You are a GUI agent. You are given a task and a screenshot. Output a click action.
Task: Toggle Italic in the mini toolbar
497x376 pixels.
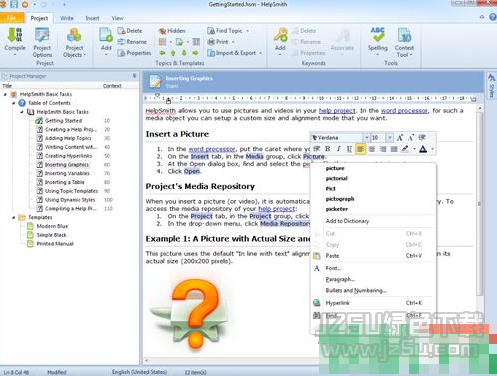click(x=338, y=149)
